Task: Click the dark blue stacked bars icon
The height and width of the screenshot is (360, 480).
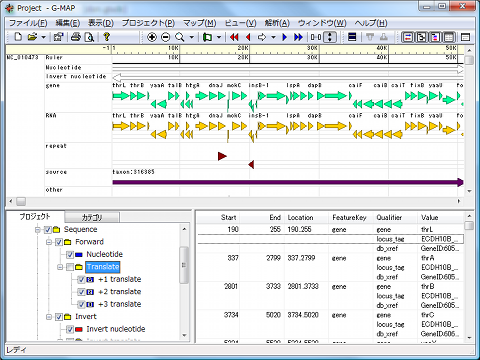Action: [352, 37]
